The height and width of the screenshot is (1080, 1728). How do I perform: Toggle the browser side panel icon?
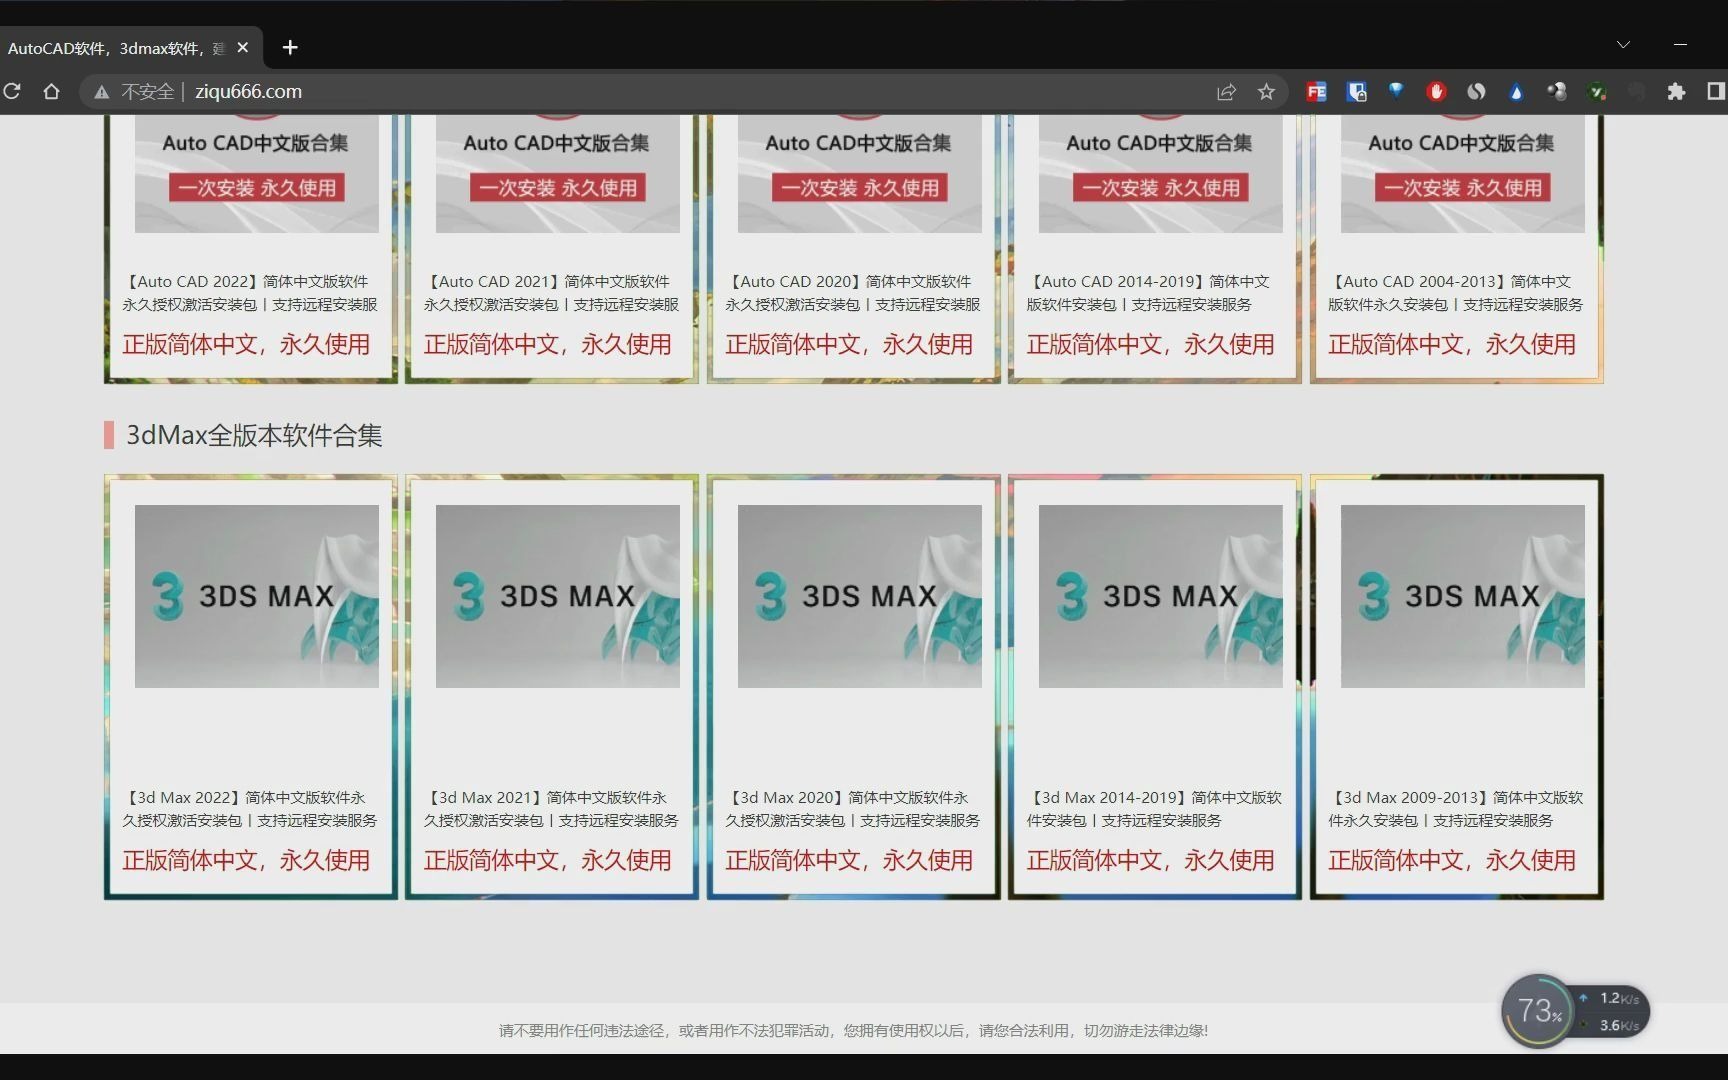1716,92
